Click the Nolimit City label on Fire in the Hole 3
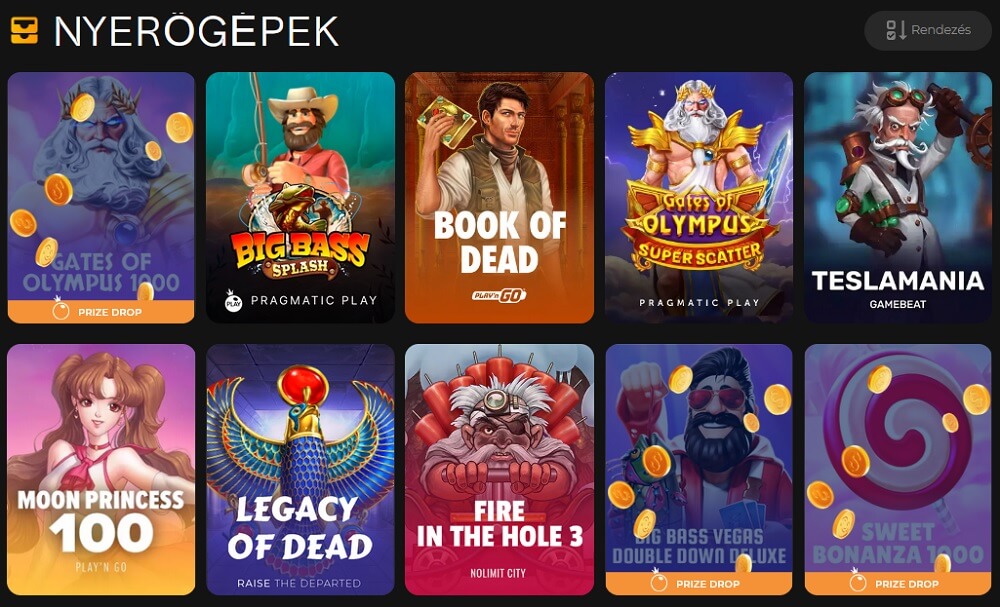Screen dimensions: 1000x607 (x=498, y=573)
